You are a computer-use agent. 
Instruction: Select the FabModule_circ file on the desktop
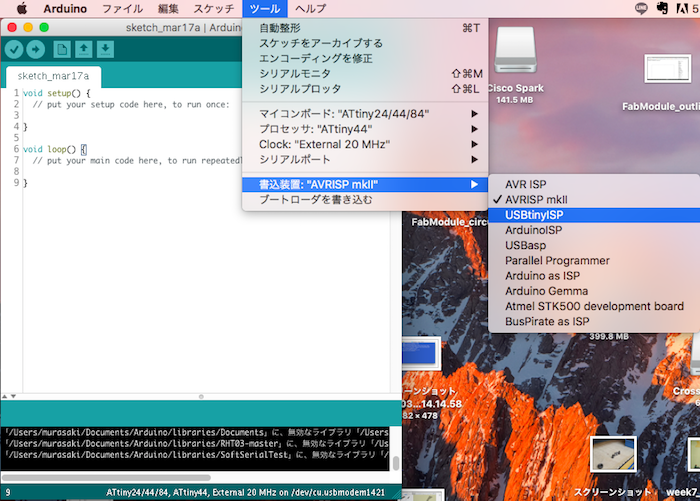coord(449,222)
